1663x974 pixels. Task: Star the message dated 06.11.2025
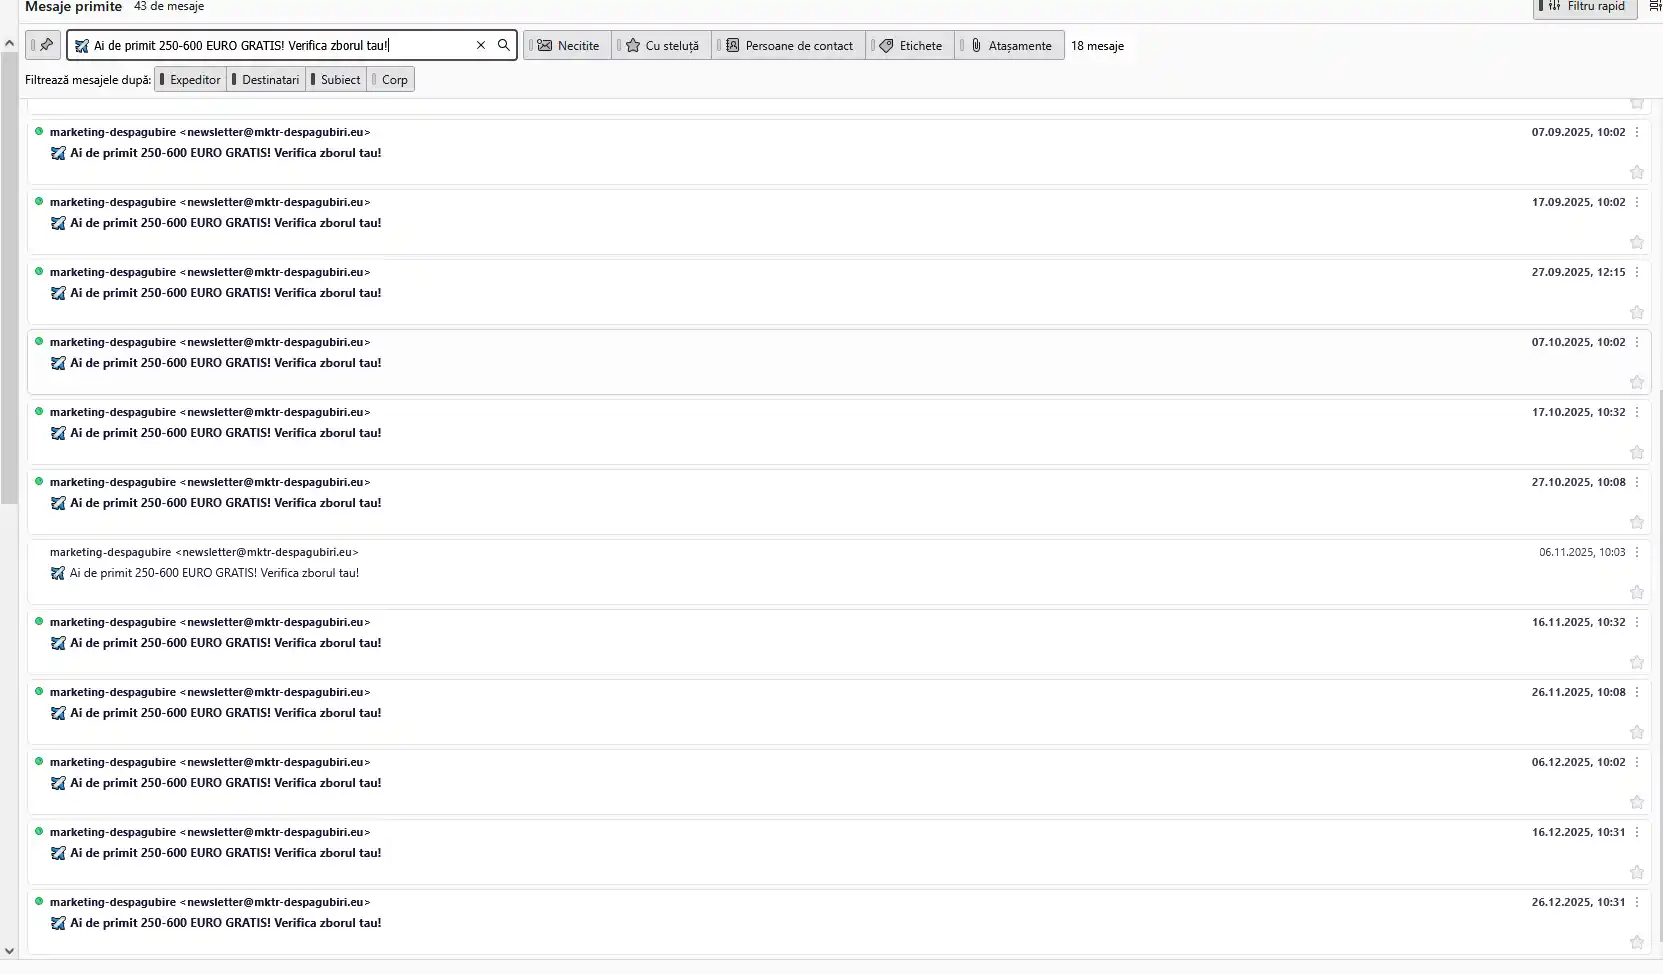pyautogui.click(x=1636, y=592)
